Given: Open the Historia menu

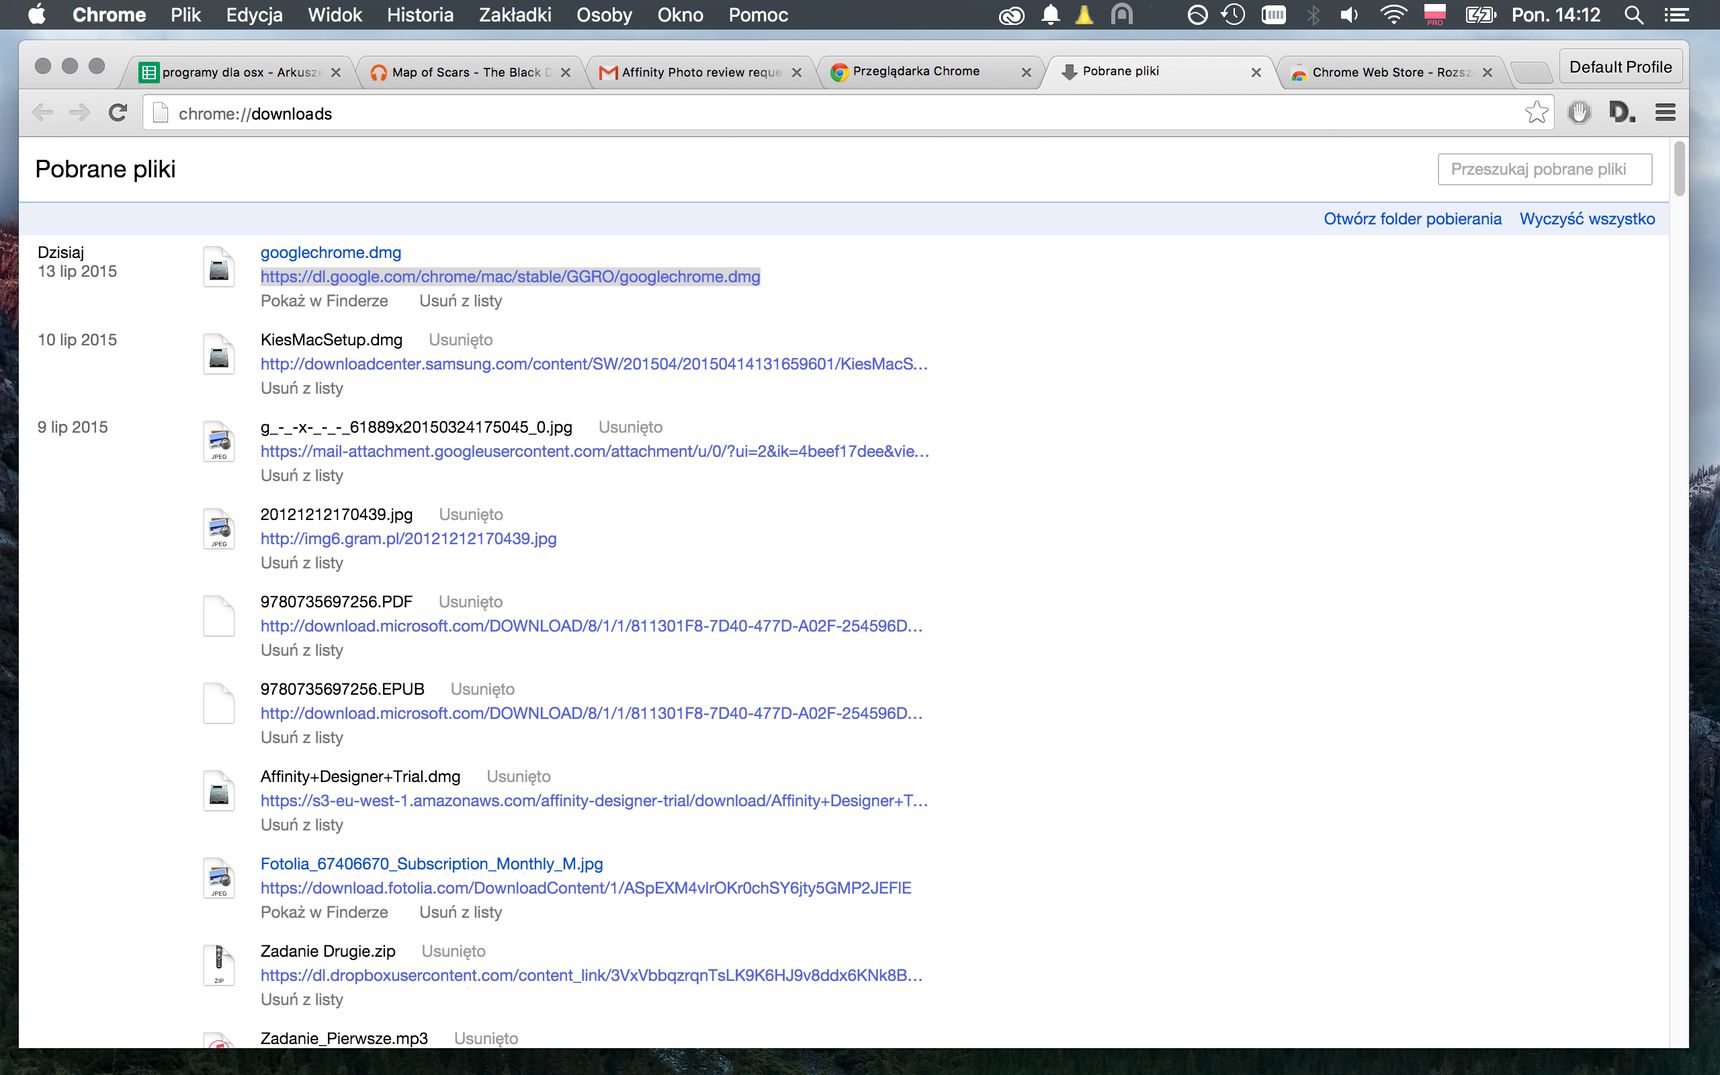Looking at the screenshot, I should pos(420,15).
